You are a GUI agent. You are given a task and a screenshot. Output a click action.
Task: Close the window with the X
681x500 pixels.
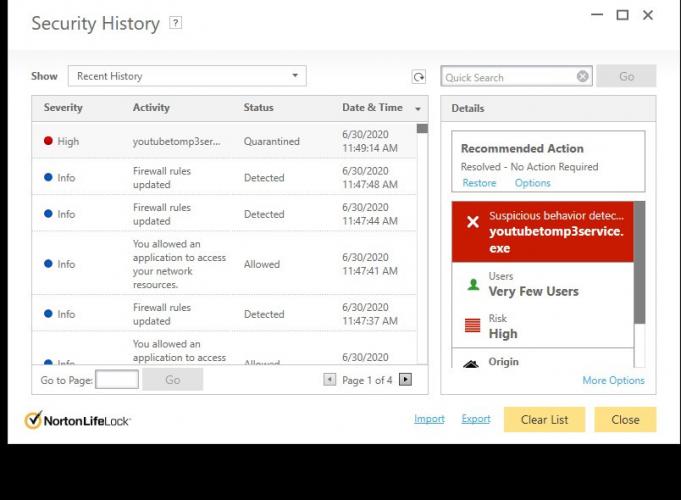click(x=648, y=15)
